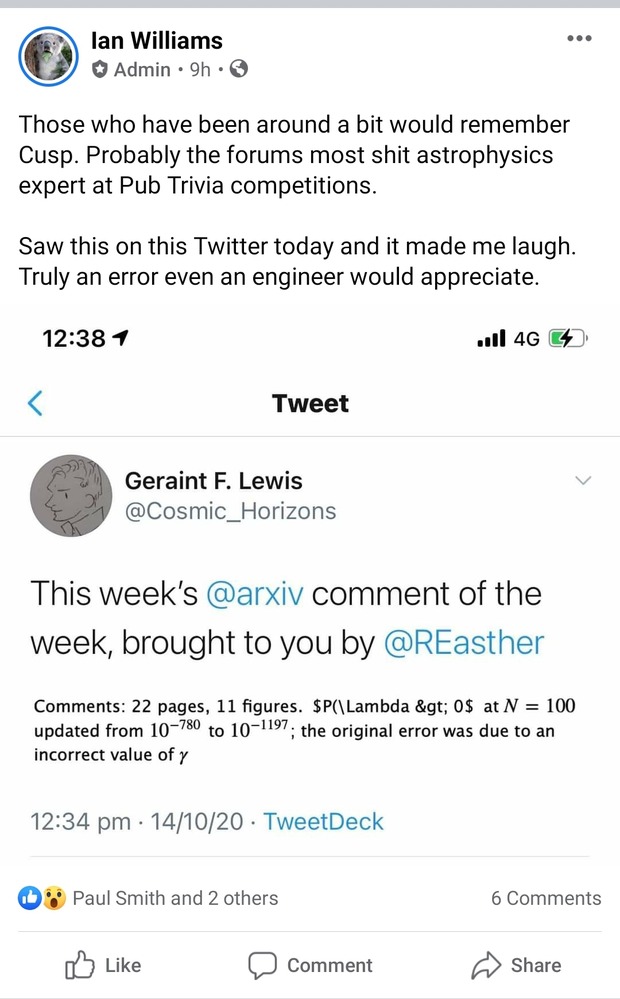Expand the tweet options down chevron

pos(584,481)
